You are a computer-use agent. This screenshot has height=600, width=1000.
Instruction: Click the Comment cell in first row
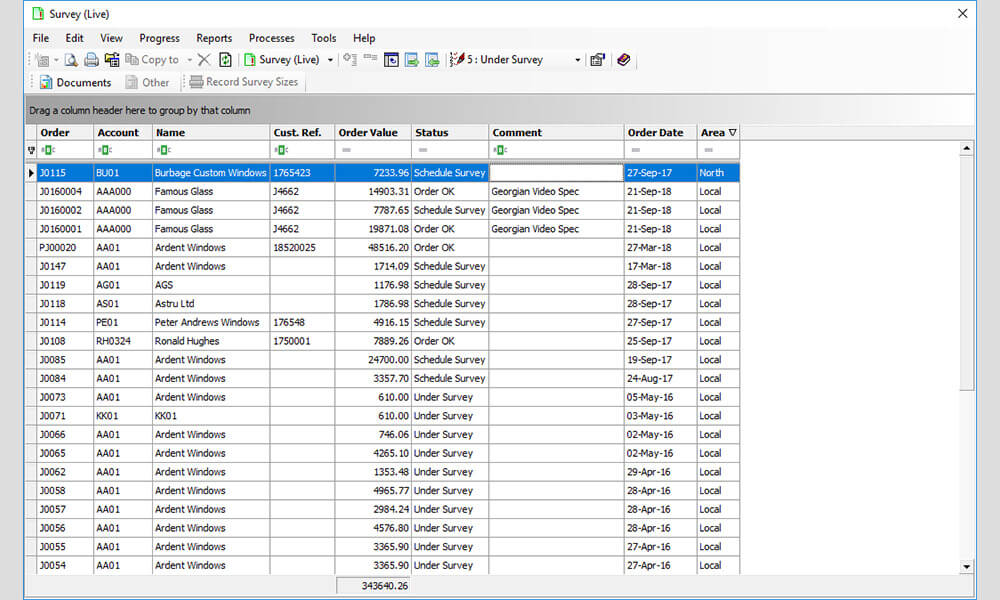(556, 173)
